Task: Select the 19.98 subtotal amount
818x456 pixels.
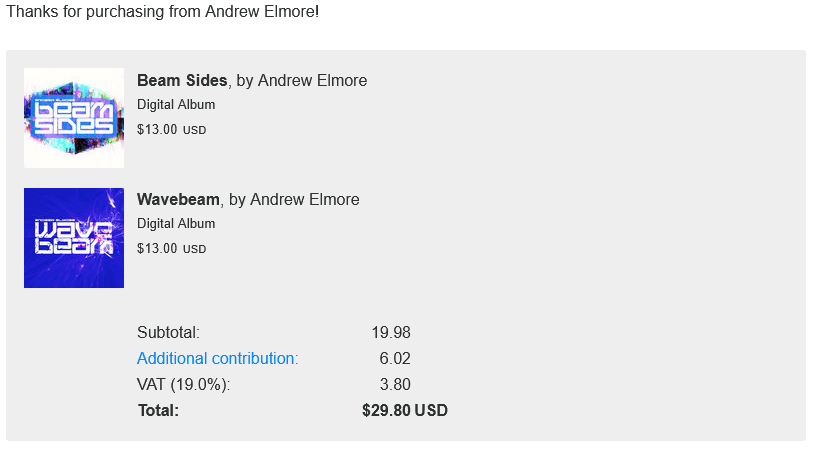Action: 391,333
